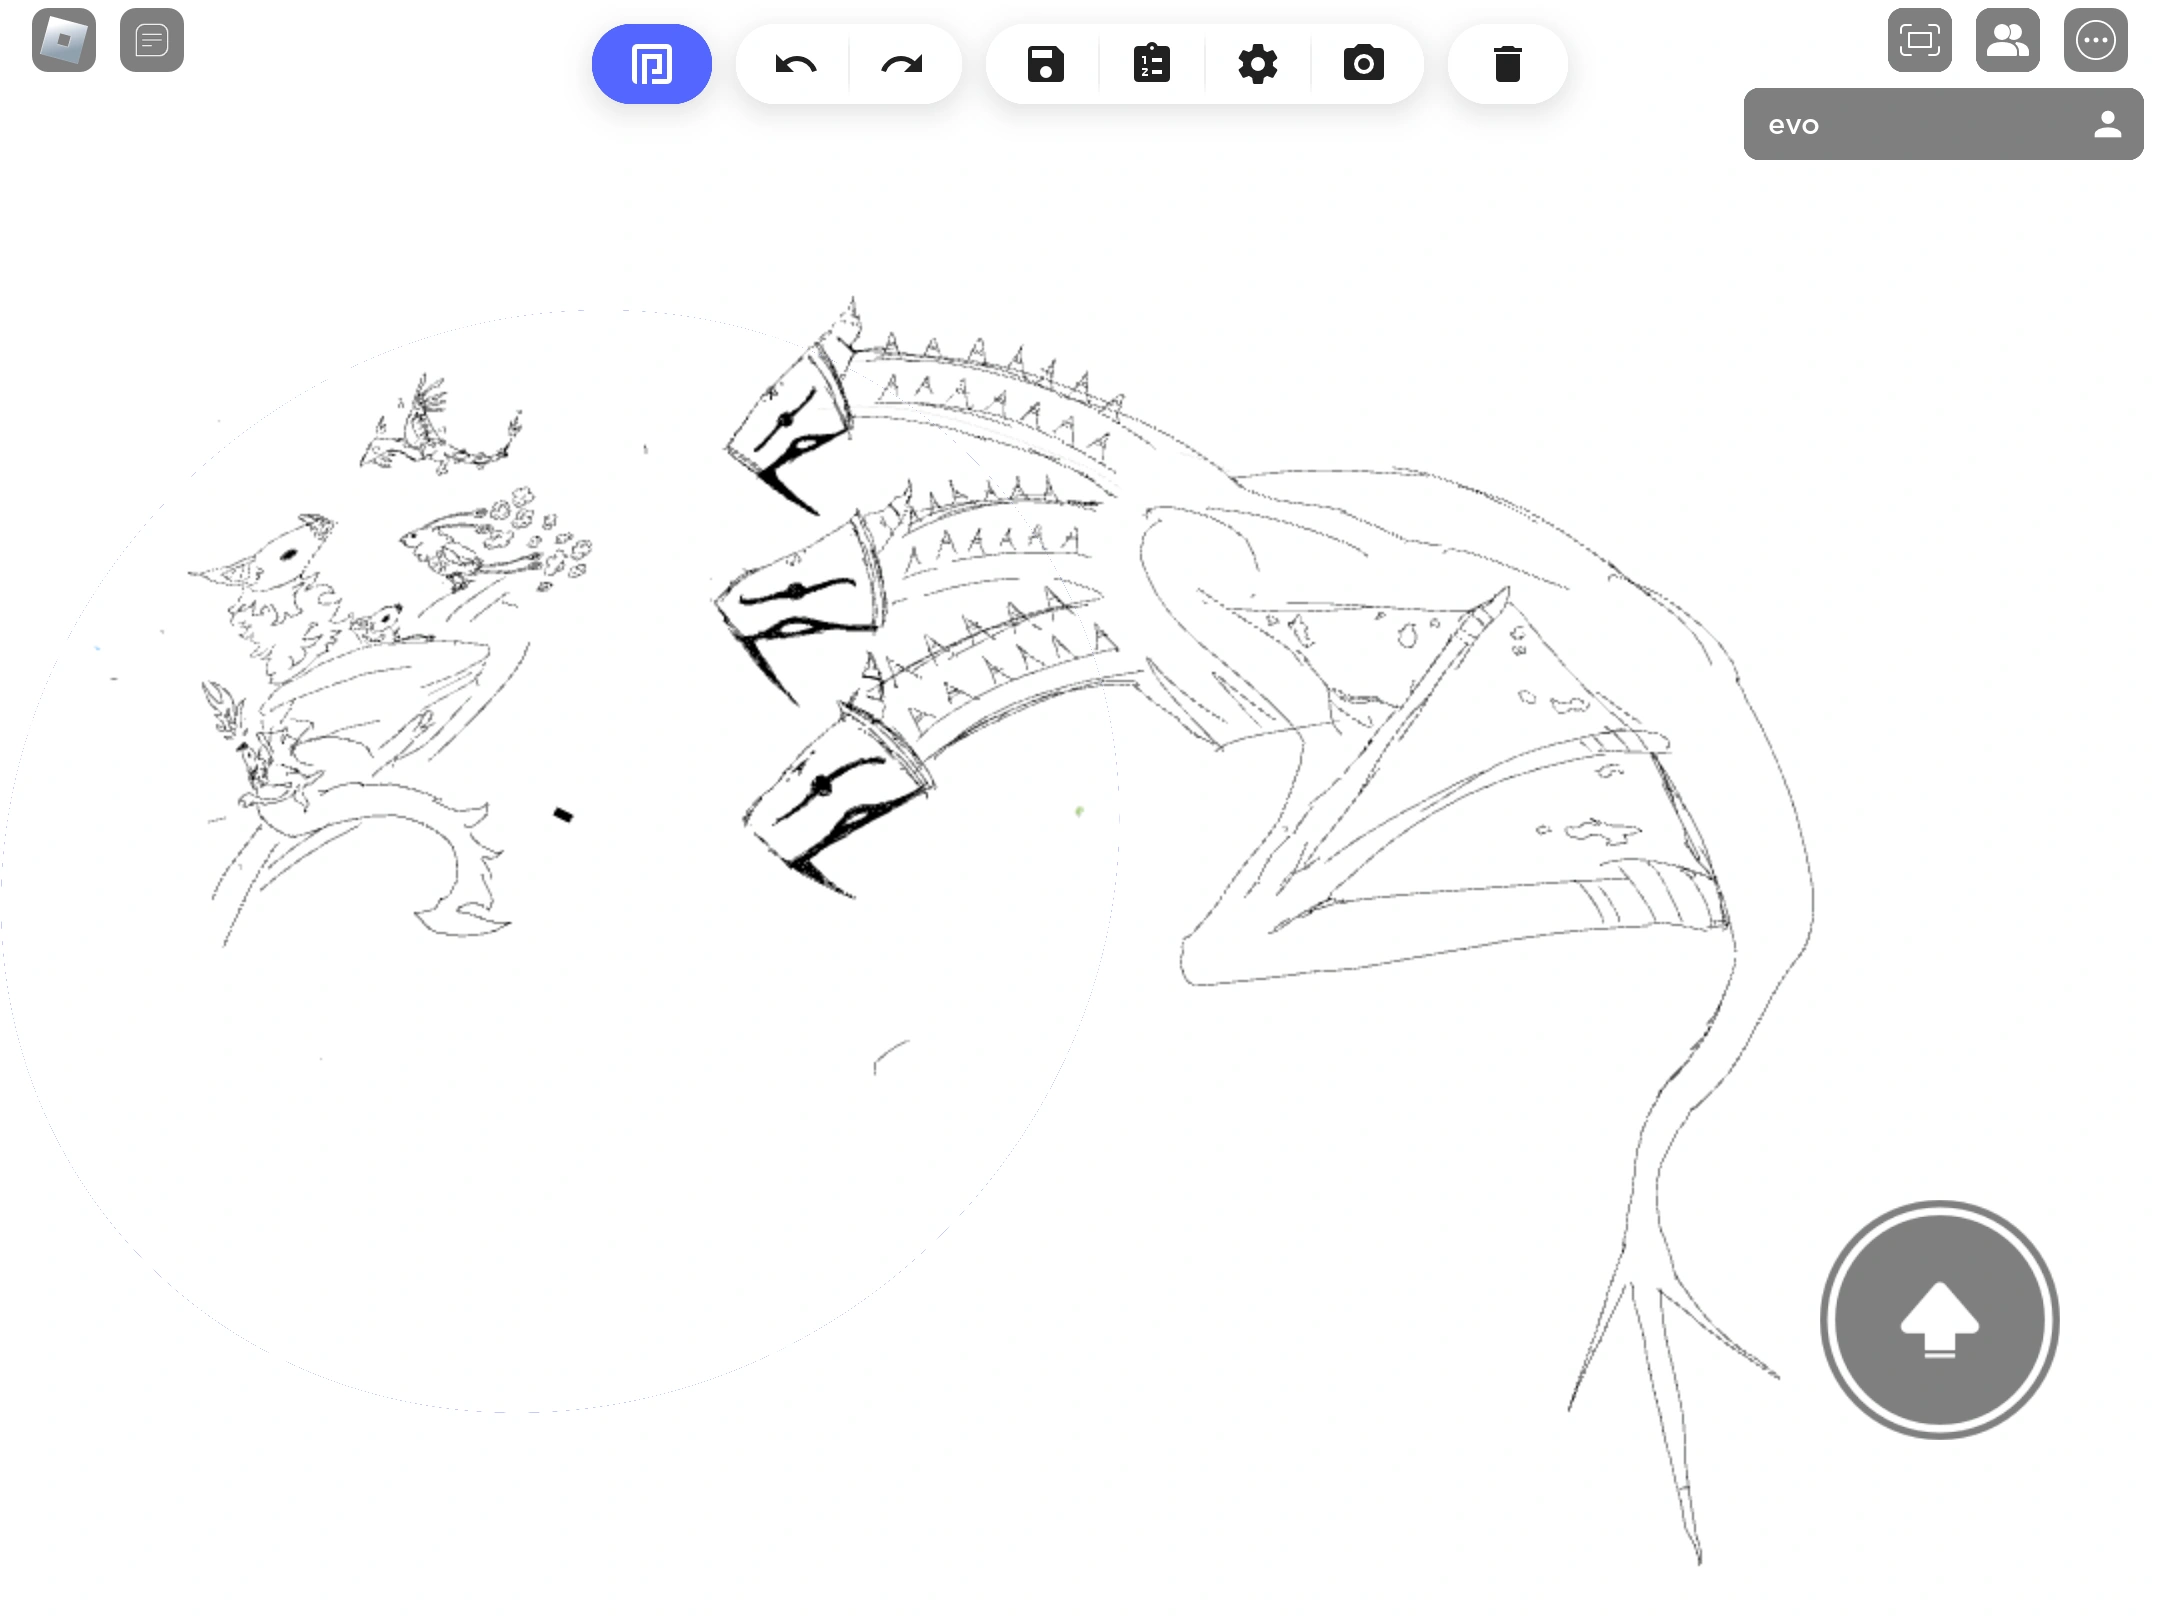
Task: Undo the last drawing stroke
Action: (x=792, y=63)
